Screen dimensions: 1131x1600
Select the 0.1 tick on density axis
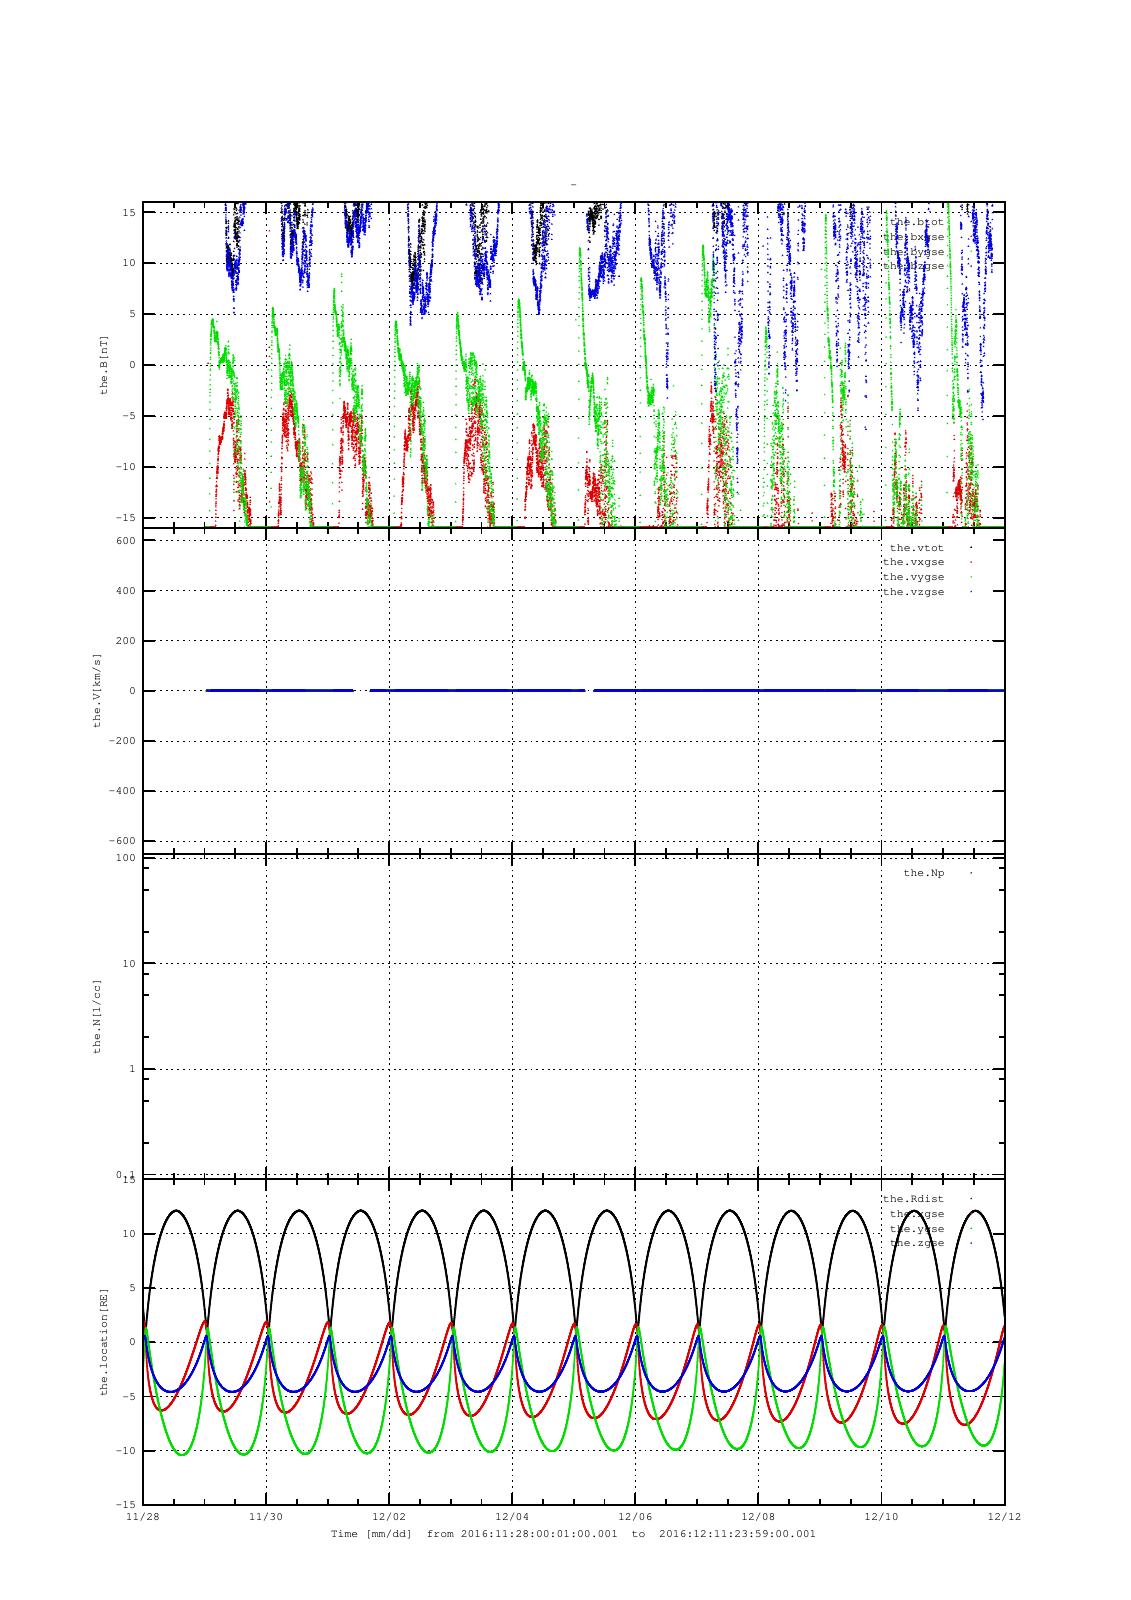126,1174
